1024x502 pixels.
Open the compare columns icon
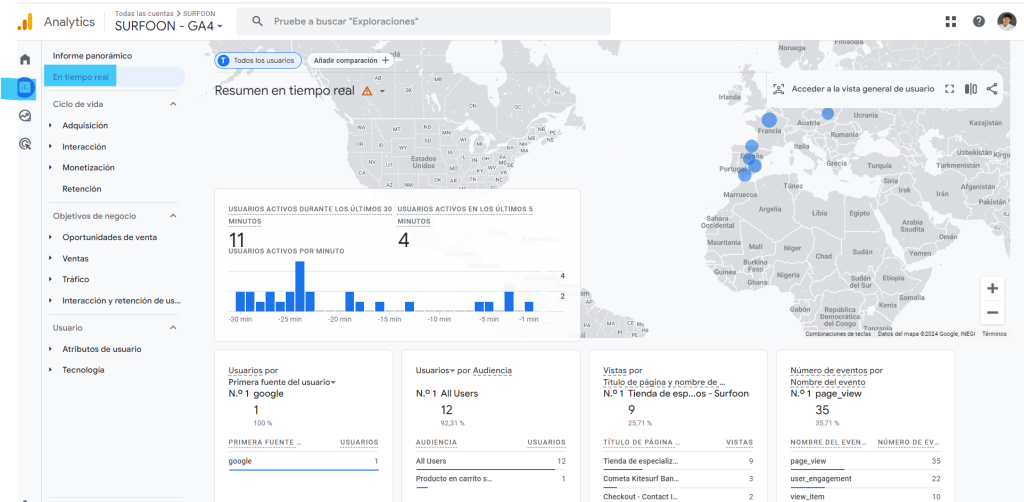click(971, 89)
